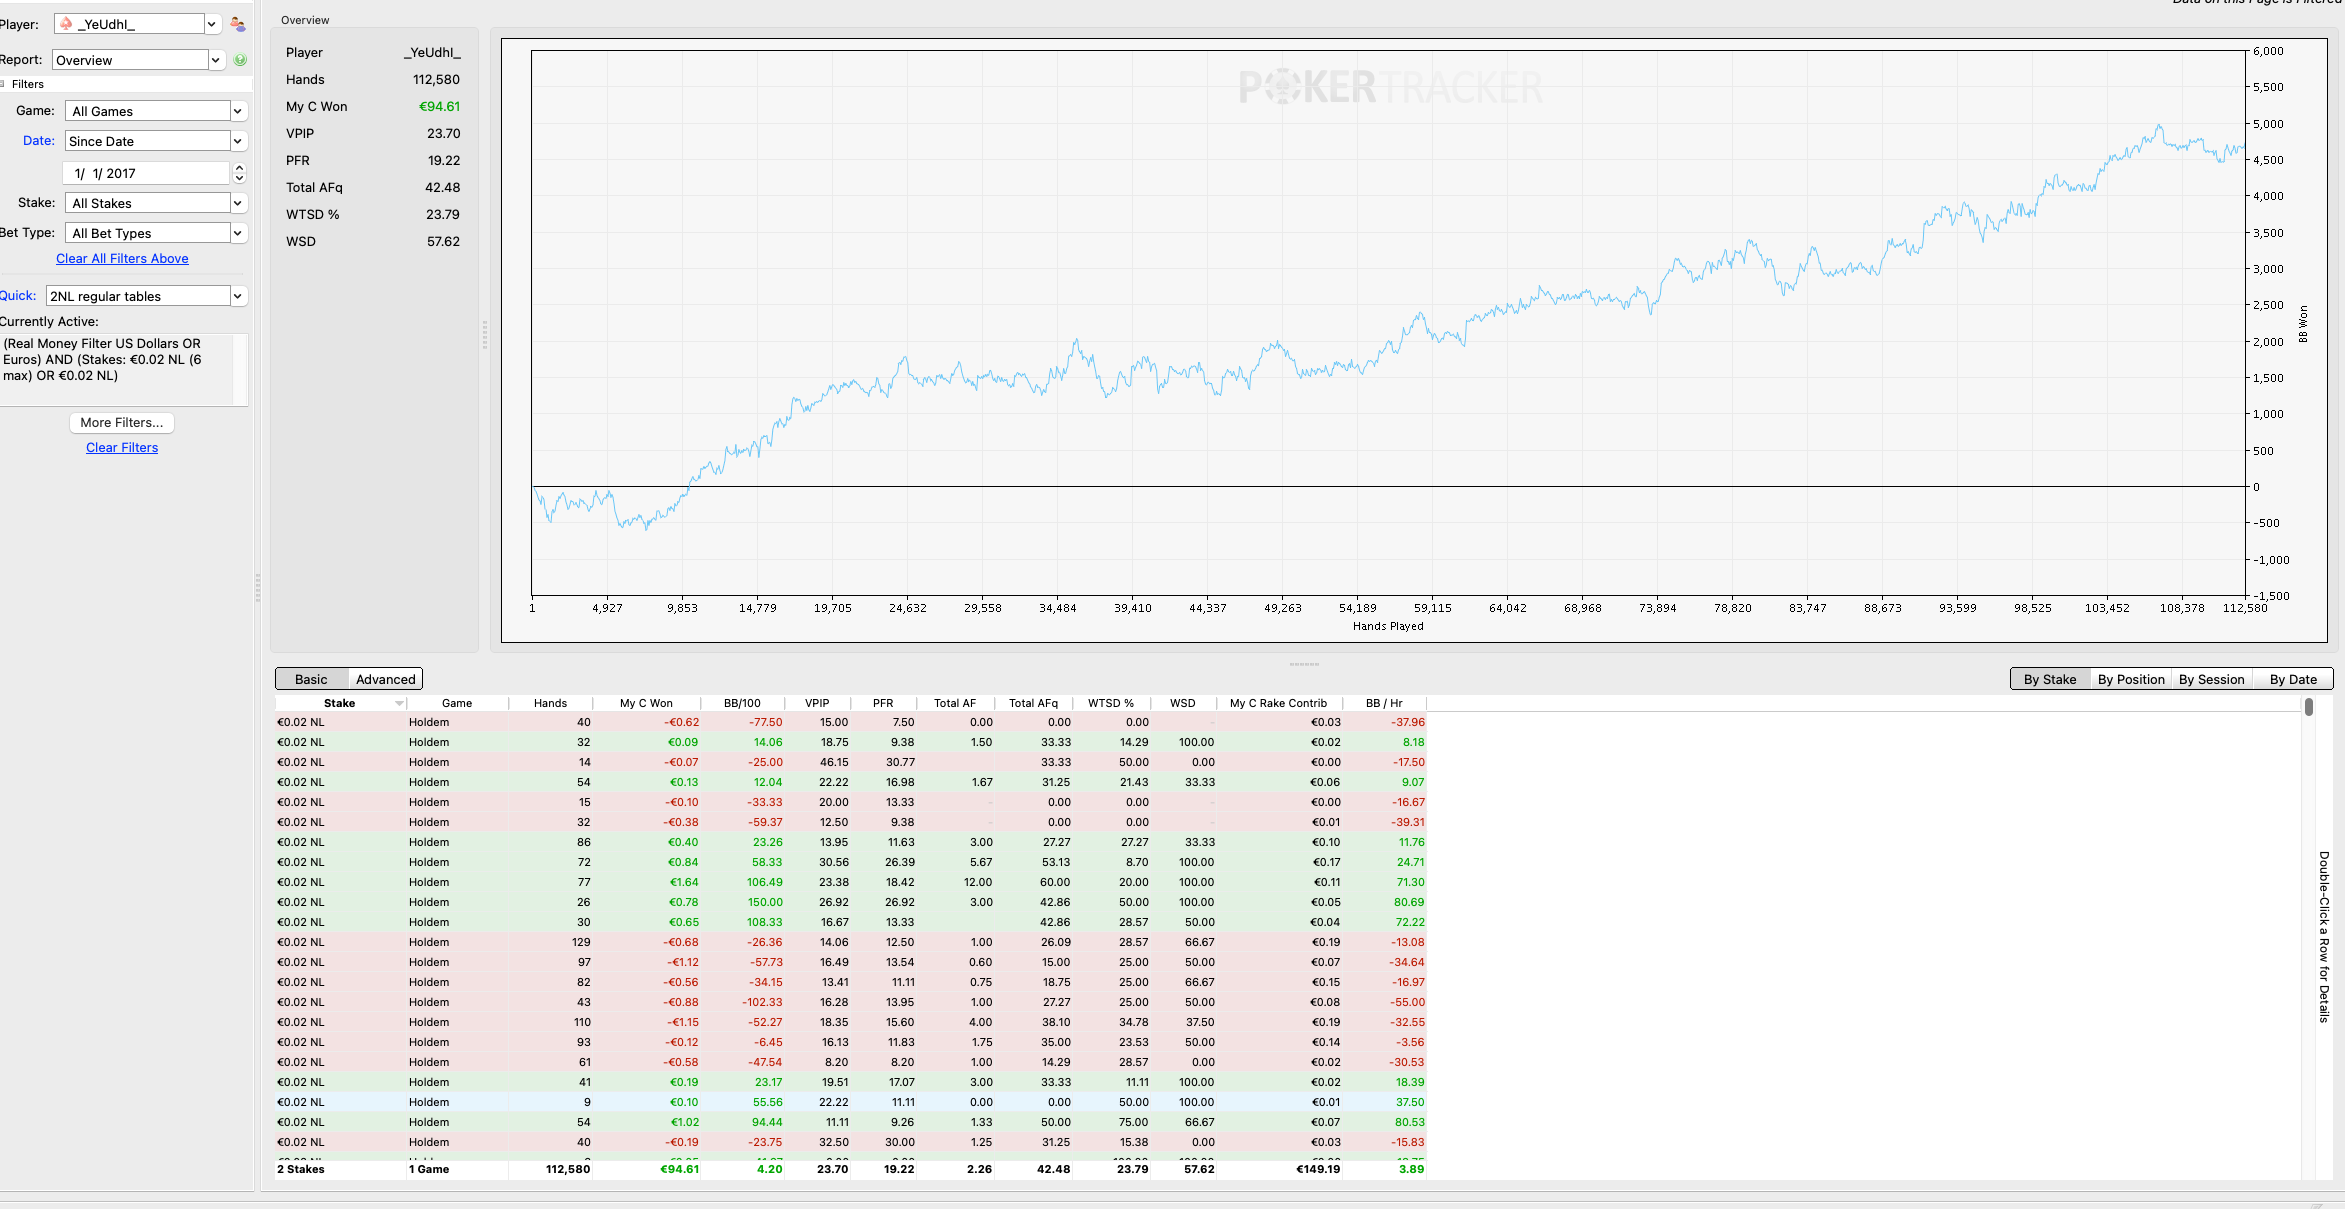Select the Basic tab
The height and width of the screenshot is (1209, 2345).
click(311, 679)
